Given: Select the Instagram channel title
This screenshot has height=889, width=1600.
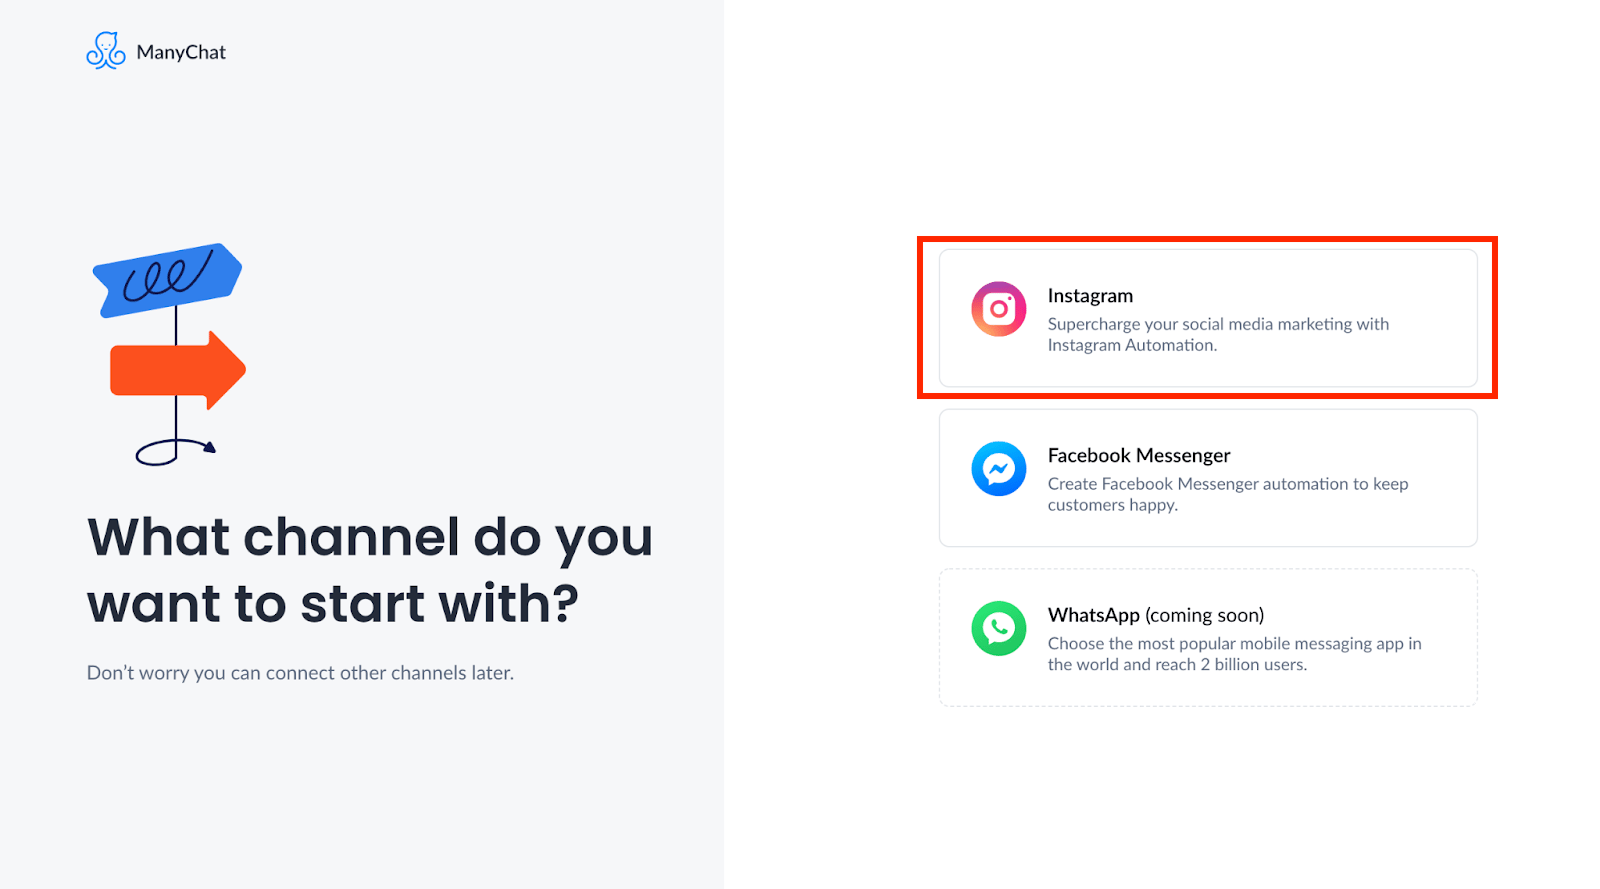Looking at the screenshot, I should pyautogui.click(x=1090, y=296).
